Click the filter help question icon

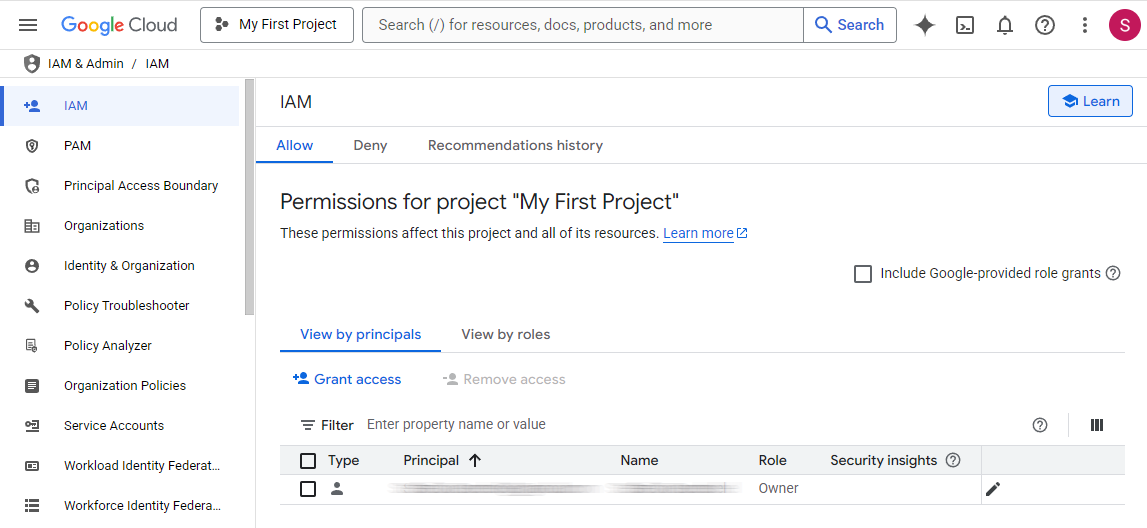point(1039,425)
